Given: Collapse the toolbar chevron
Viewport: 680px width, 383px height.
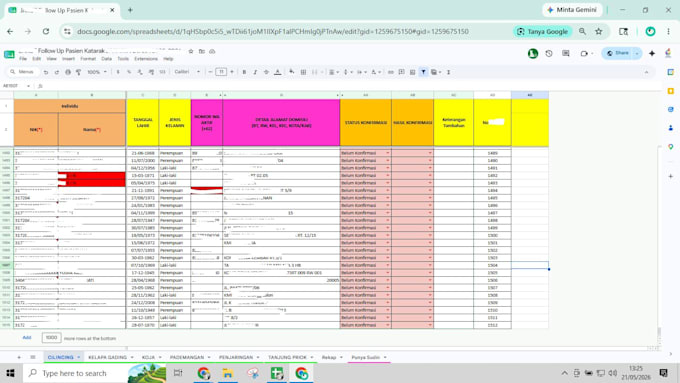Looking at the screenshot, I should pyautogui.click(x=647, y=72).
